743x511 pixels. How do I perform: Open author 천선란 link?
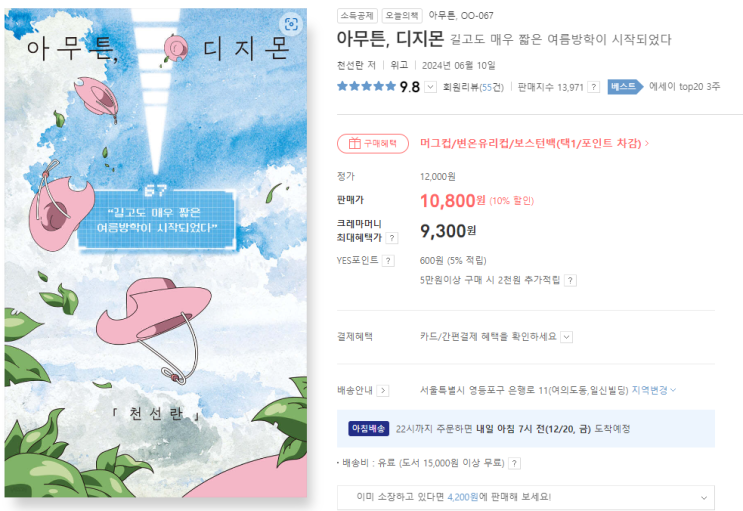(x=351, y=65)
